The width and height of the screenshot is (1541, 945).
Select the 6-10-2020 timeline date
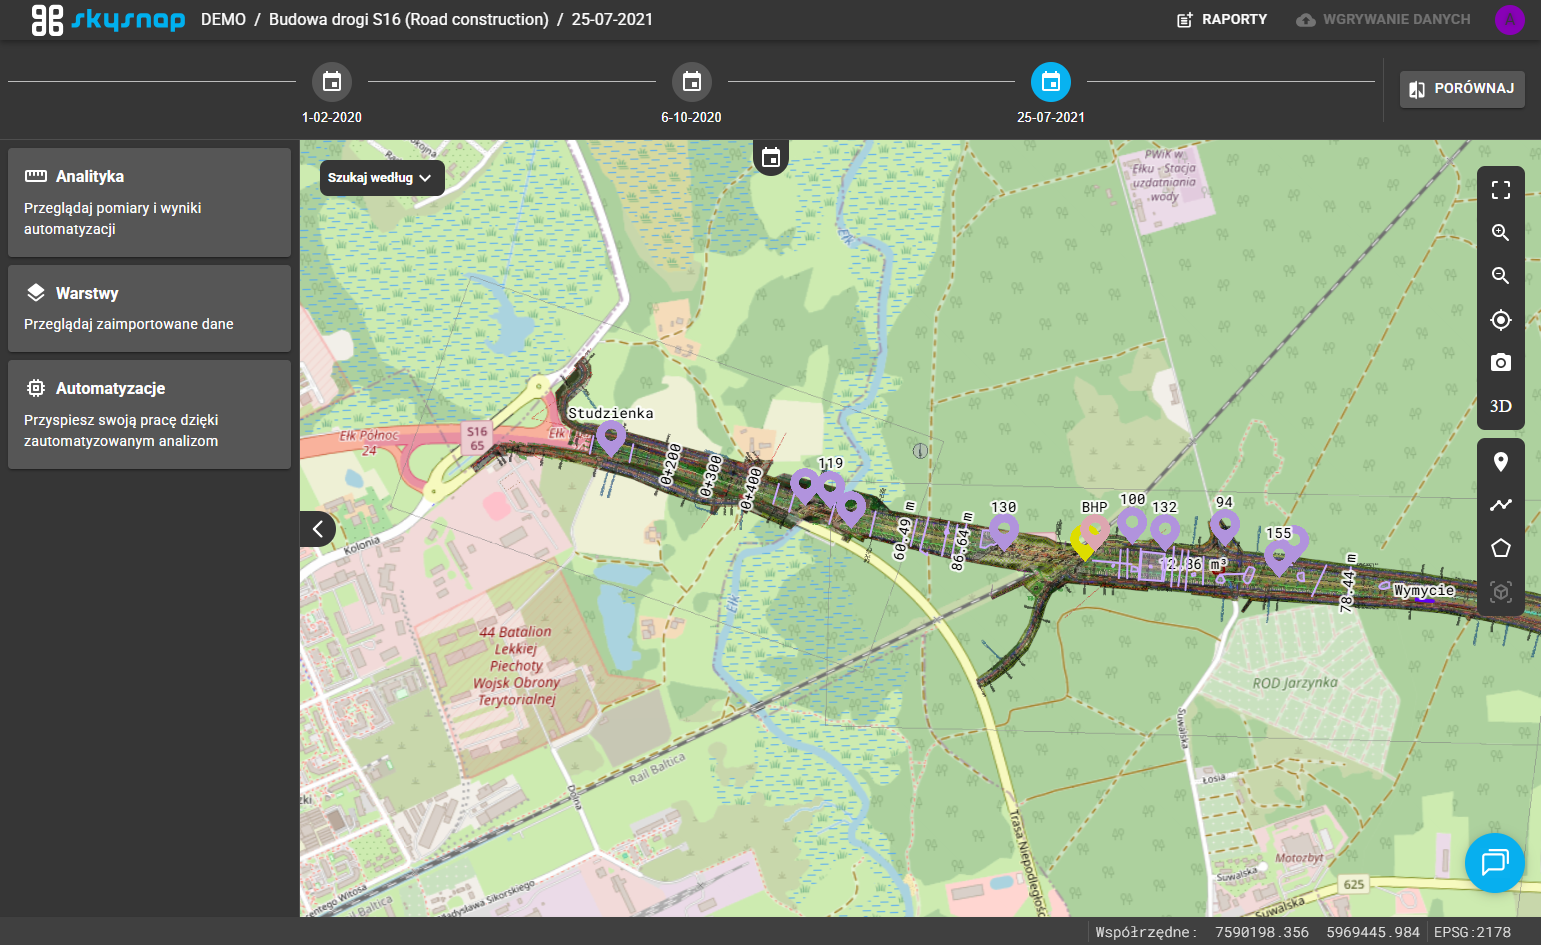coord(691,82)
